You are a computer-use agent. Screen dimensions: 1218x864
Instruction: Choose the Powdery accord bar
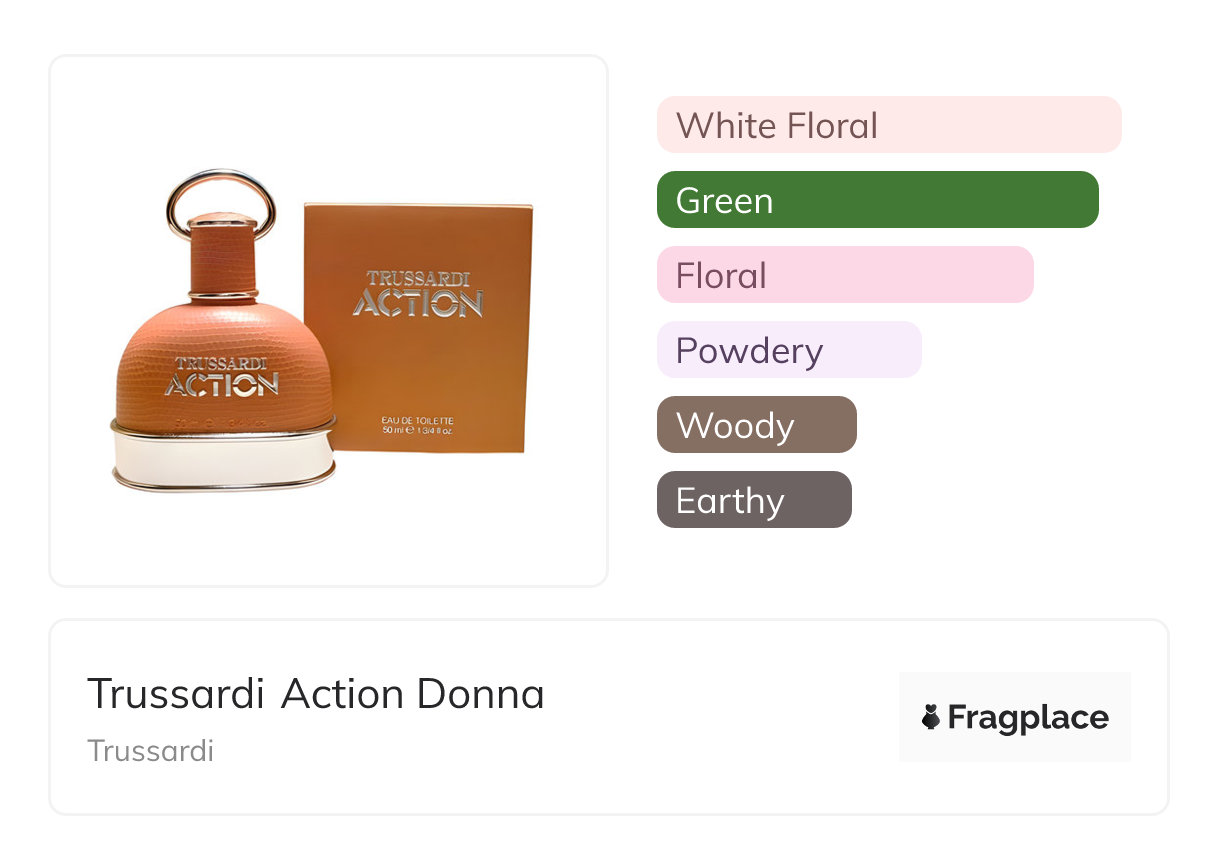tap(788, 350)
